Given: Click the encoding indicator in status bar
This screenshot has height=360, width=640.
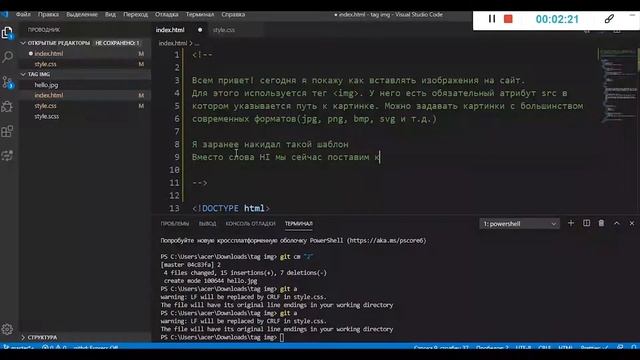Looking at the screenshot, I should coord(523,348).
